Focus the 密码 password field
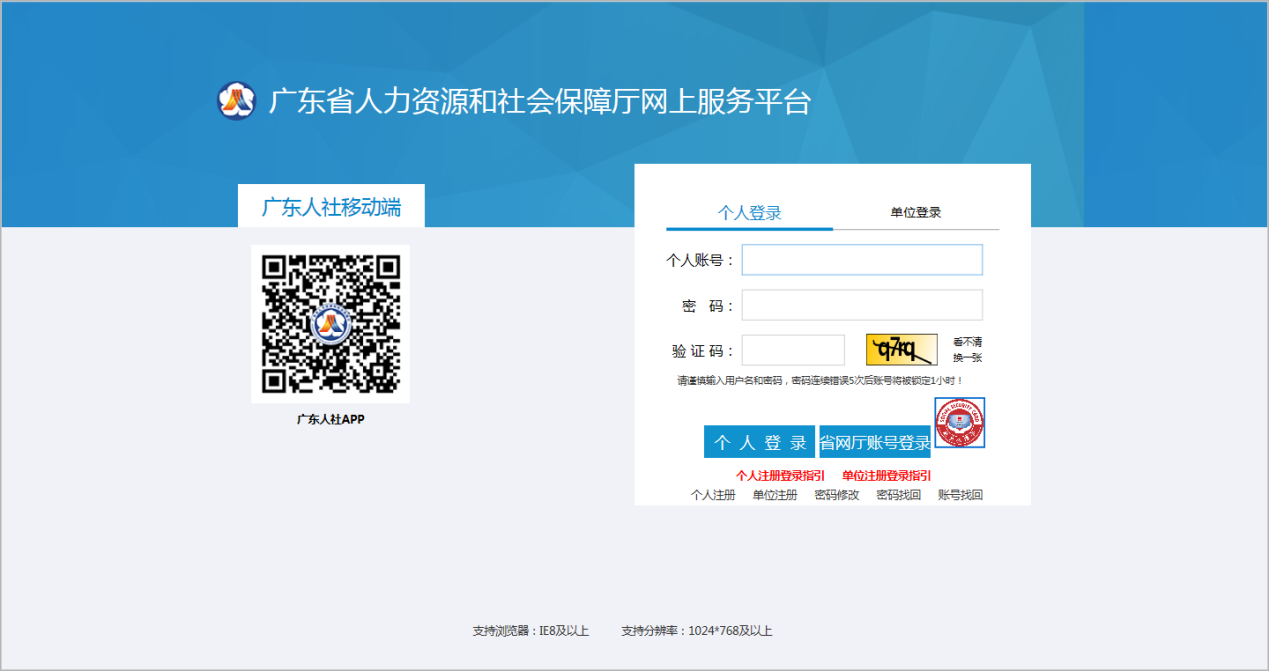The image size is (1269, 671). pyautogui.click(x=861, y=305)
